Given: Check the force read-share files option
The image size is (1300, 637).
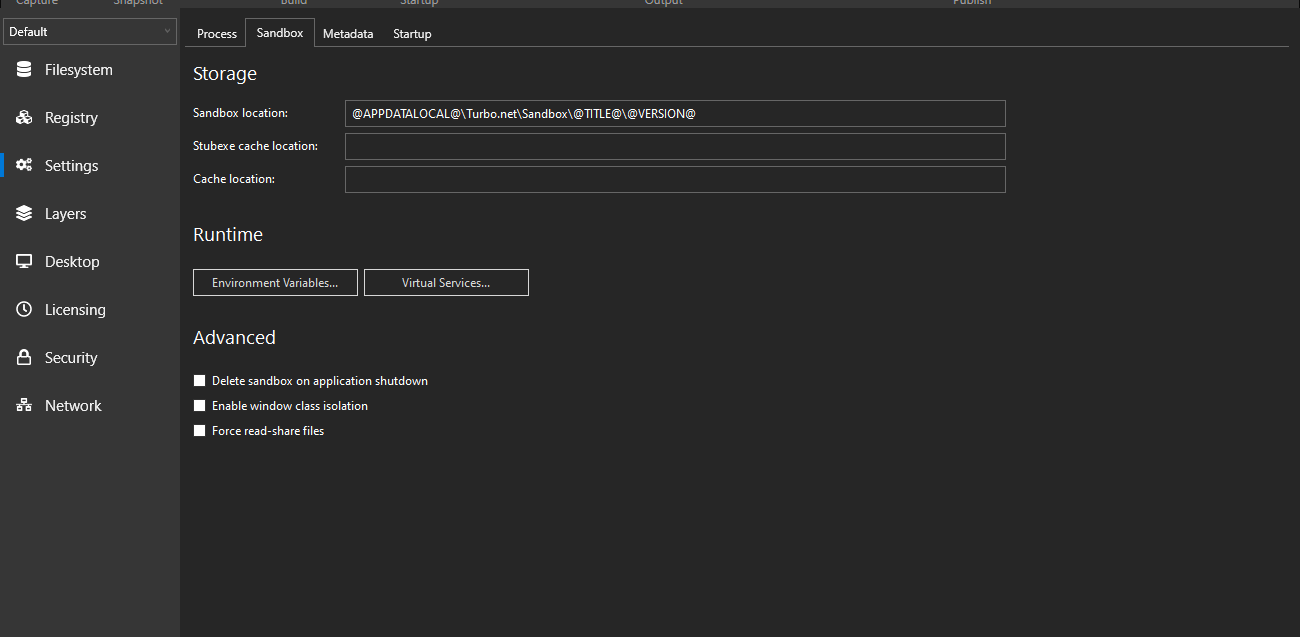Looking at the screenshot, I should tap(199, 430).
